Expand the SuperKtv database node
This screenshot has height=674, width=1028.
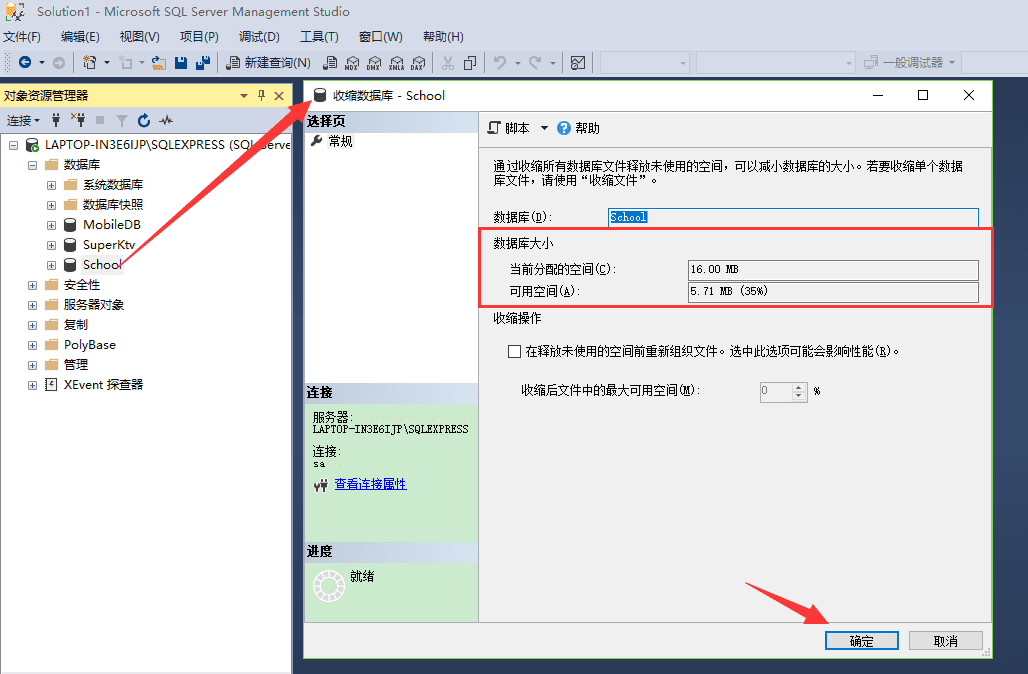pyautogui.click(x=51, y=245)
